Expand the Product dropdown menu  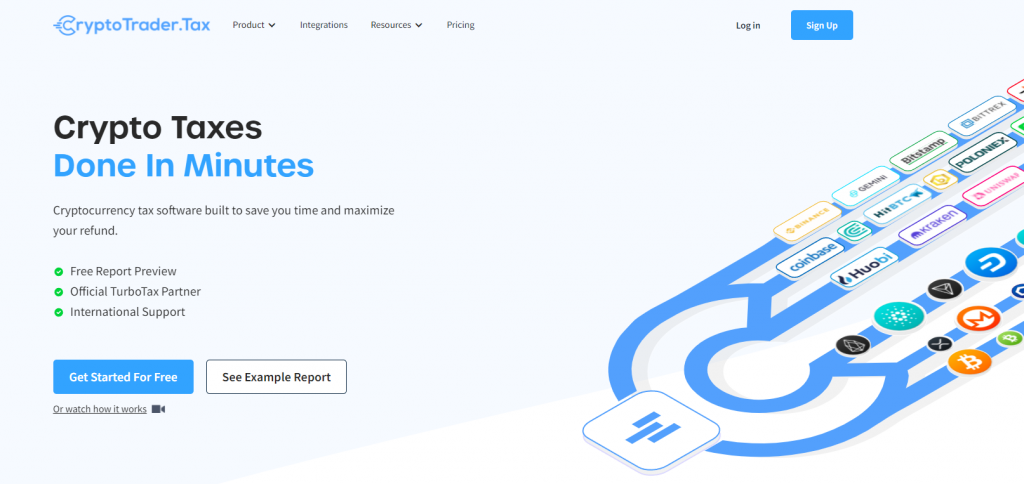[254, 25]
